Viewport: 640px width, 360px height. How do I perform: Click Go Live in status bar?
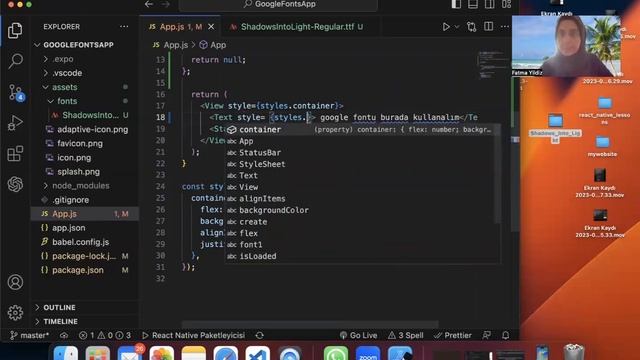(x=358, y=335)
